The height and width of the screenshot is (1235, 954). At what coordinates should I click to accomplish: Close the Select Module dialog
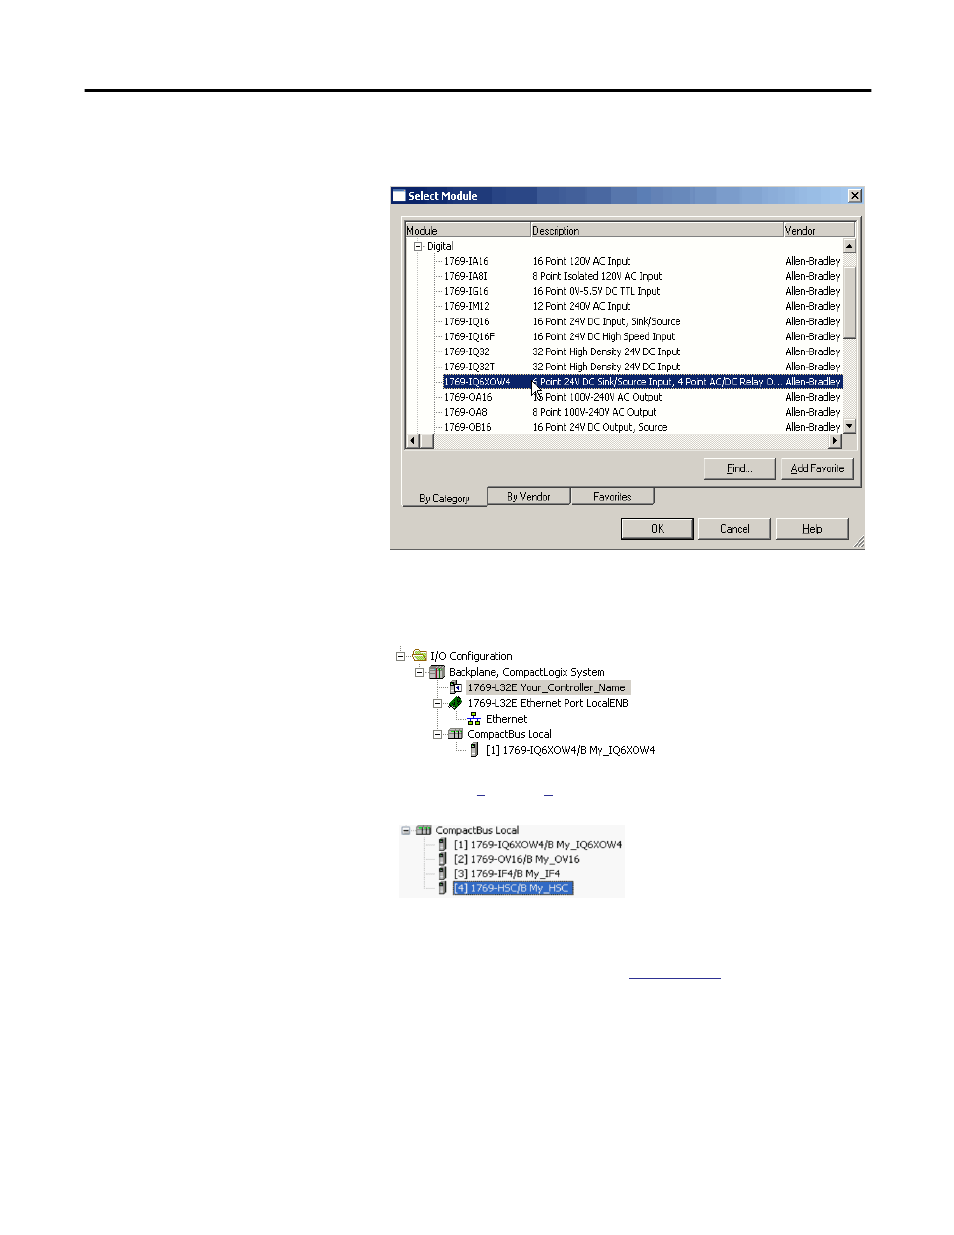[854, 196]
